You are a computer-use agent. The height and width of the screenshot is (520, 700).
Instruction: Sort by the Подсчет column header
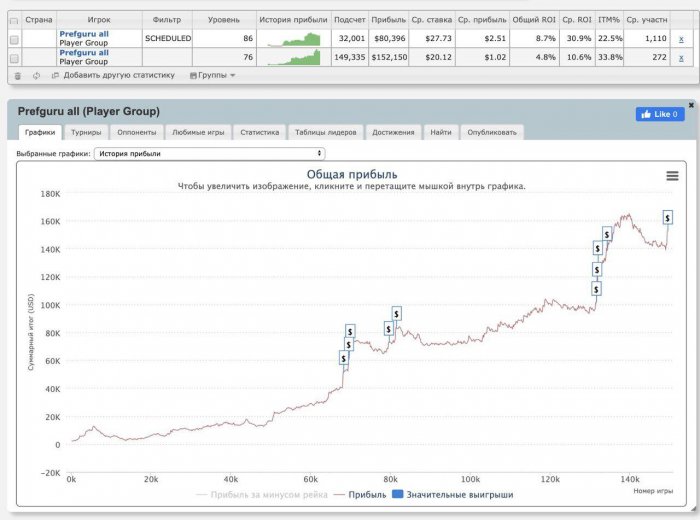click(x=350, y=20)
